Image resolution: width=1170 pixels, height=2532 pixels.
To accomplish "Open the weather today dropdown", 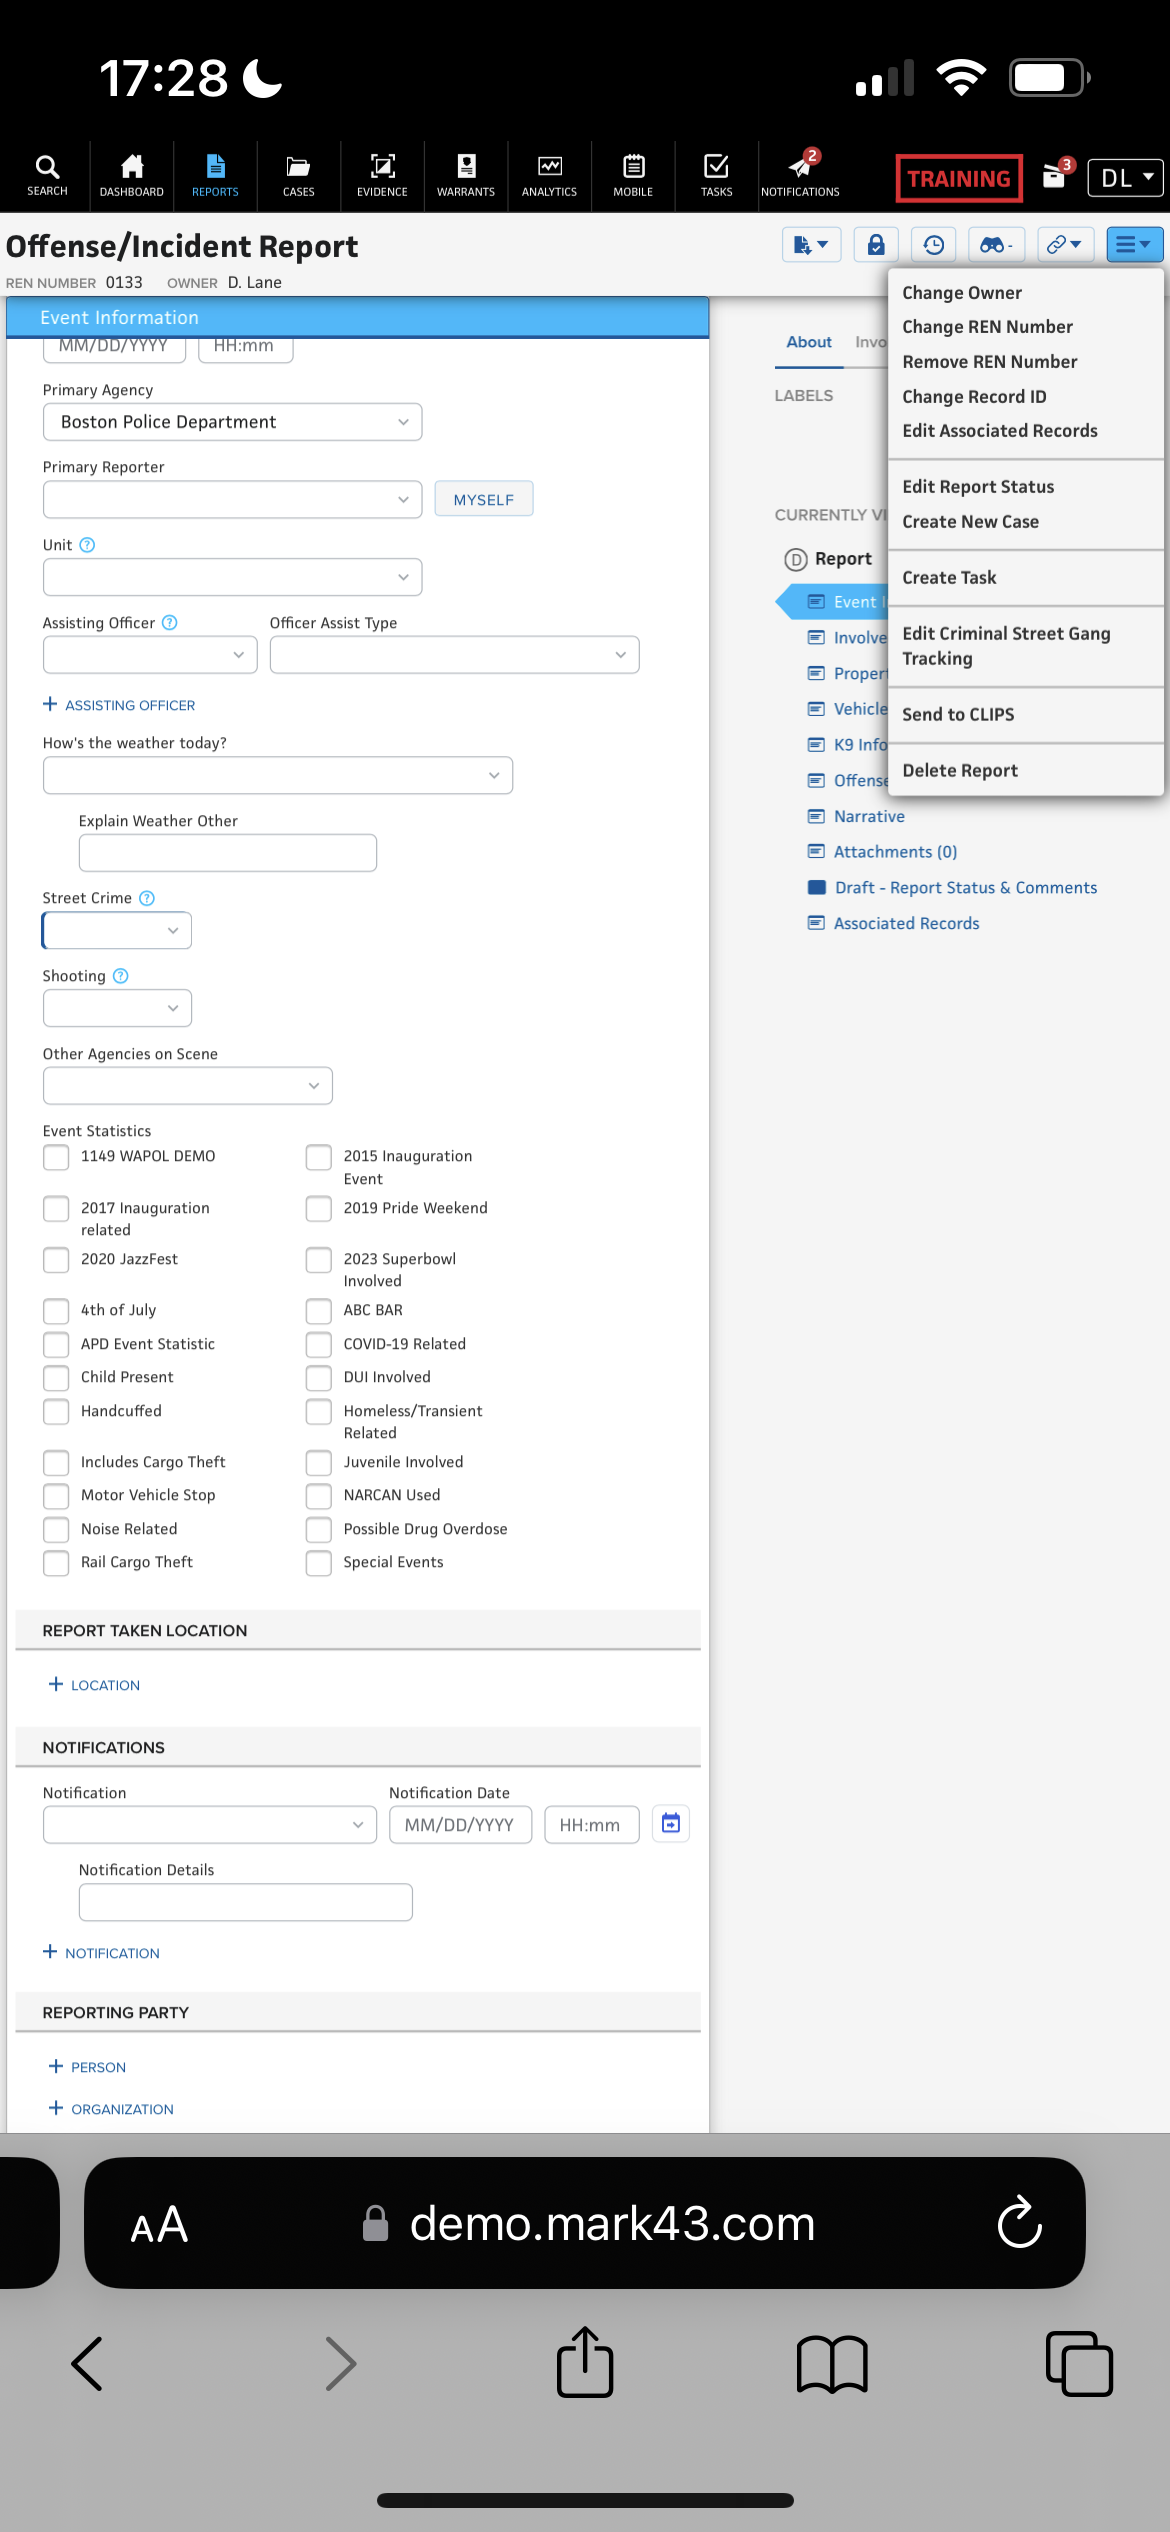I will click(278, 775).
